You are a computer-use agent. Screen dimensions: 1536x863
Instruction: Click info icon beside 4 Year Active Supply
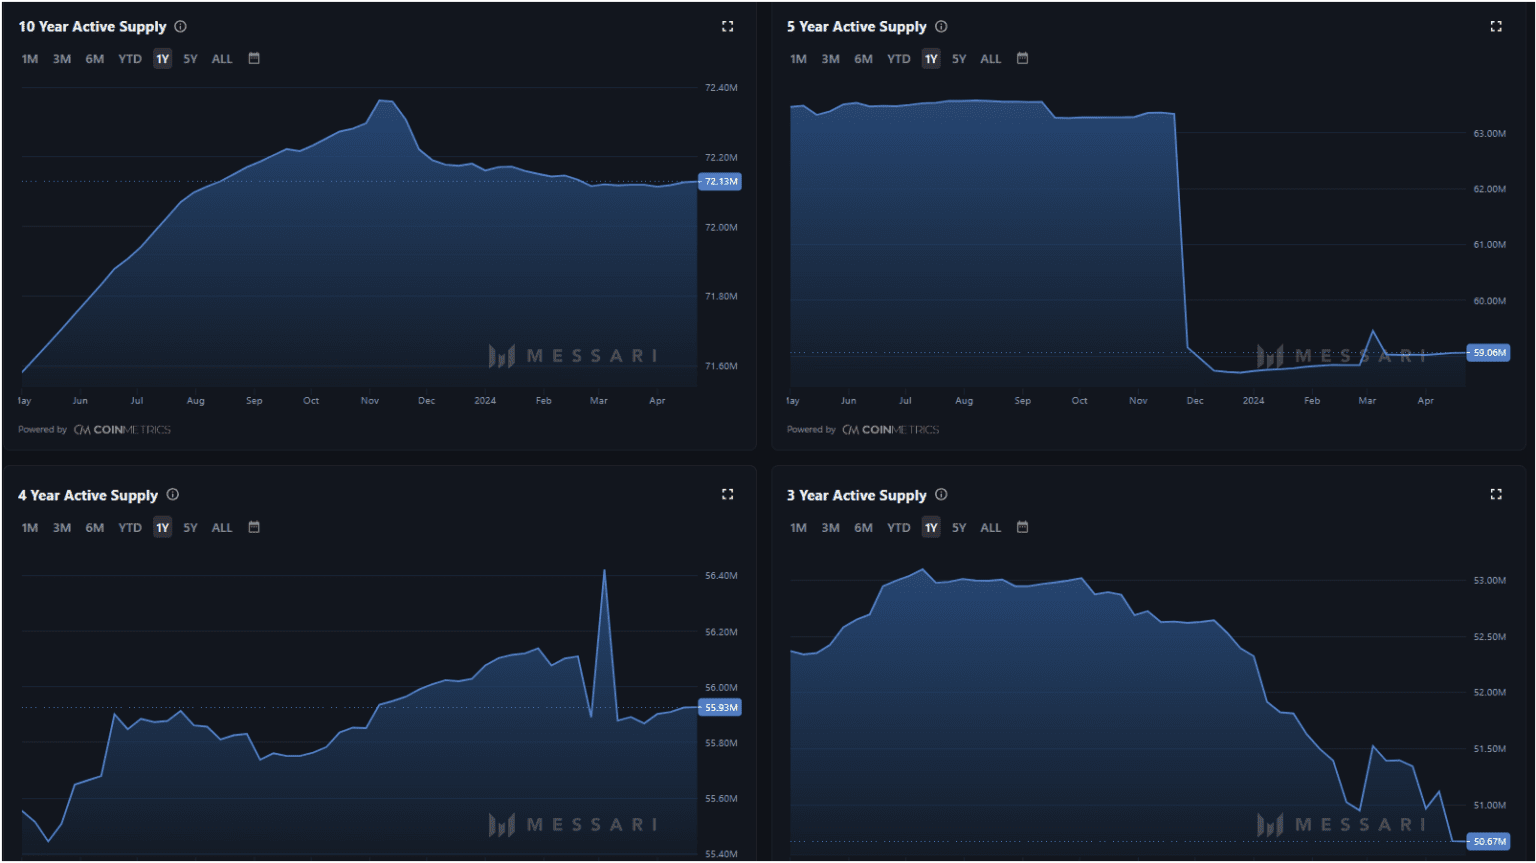click(x=173, y=495)
